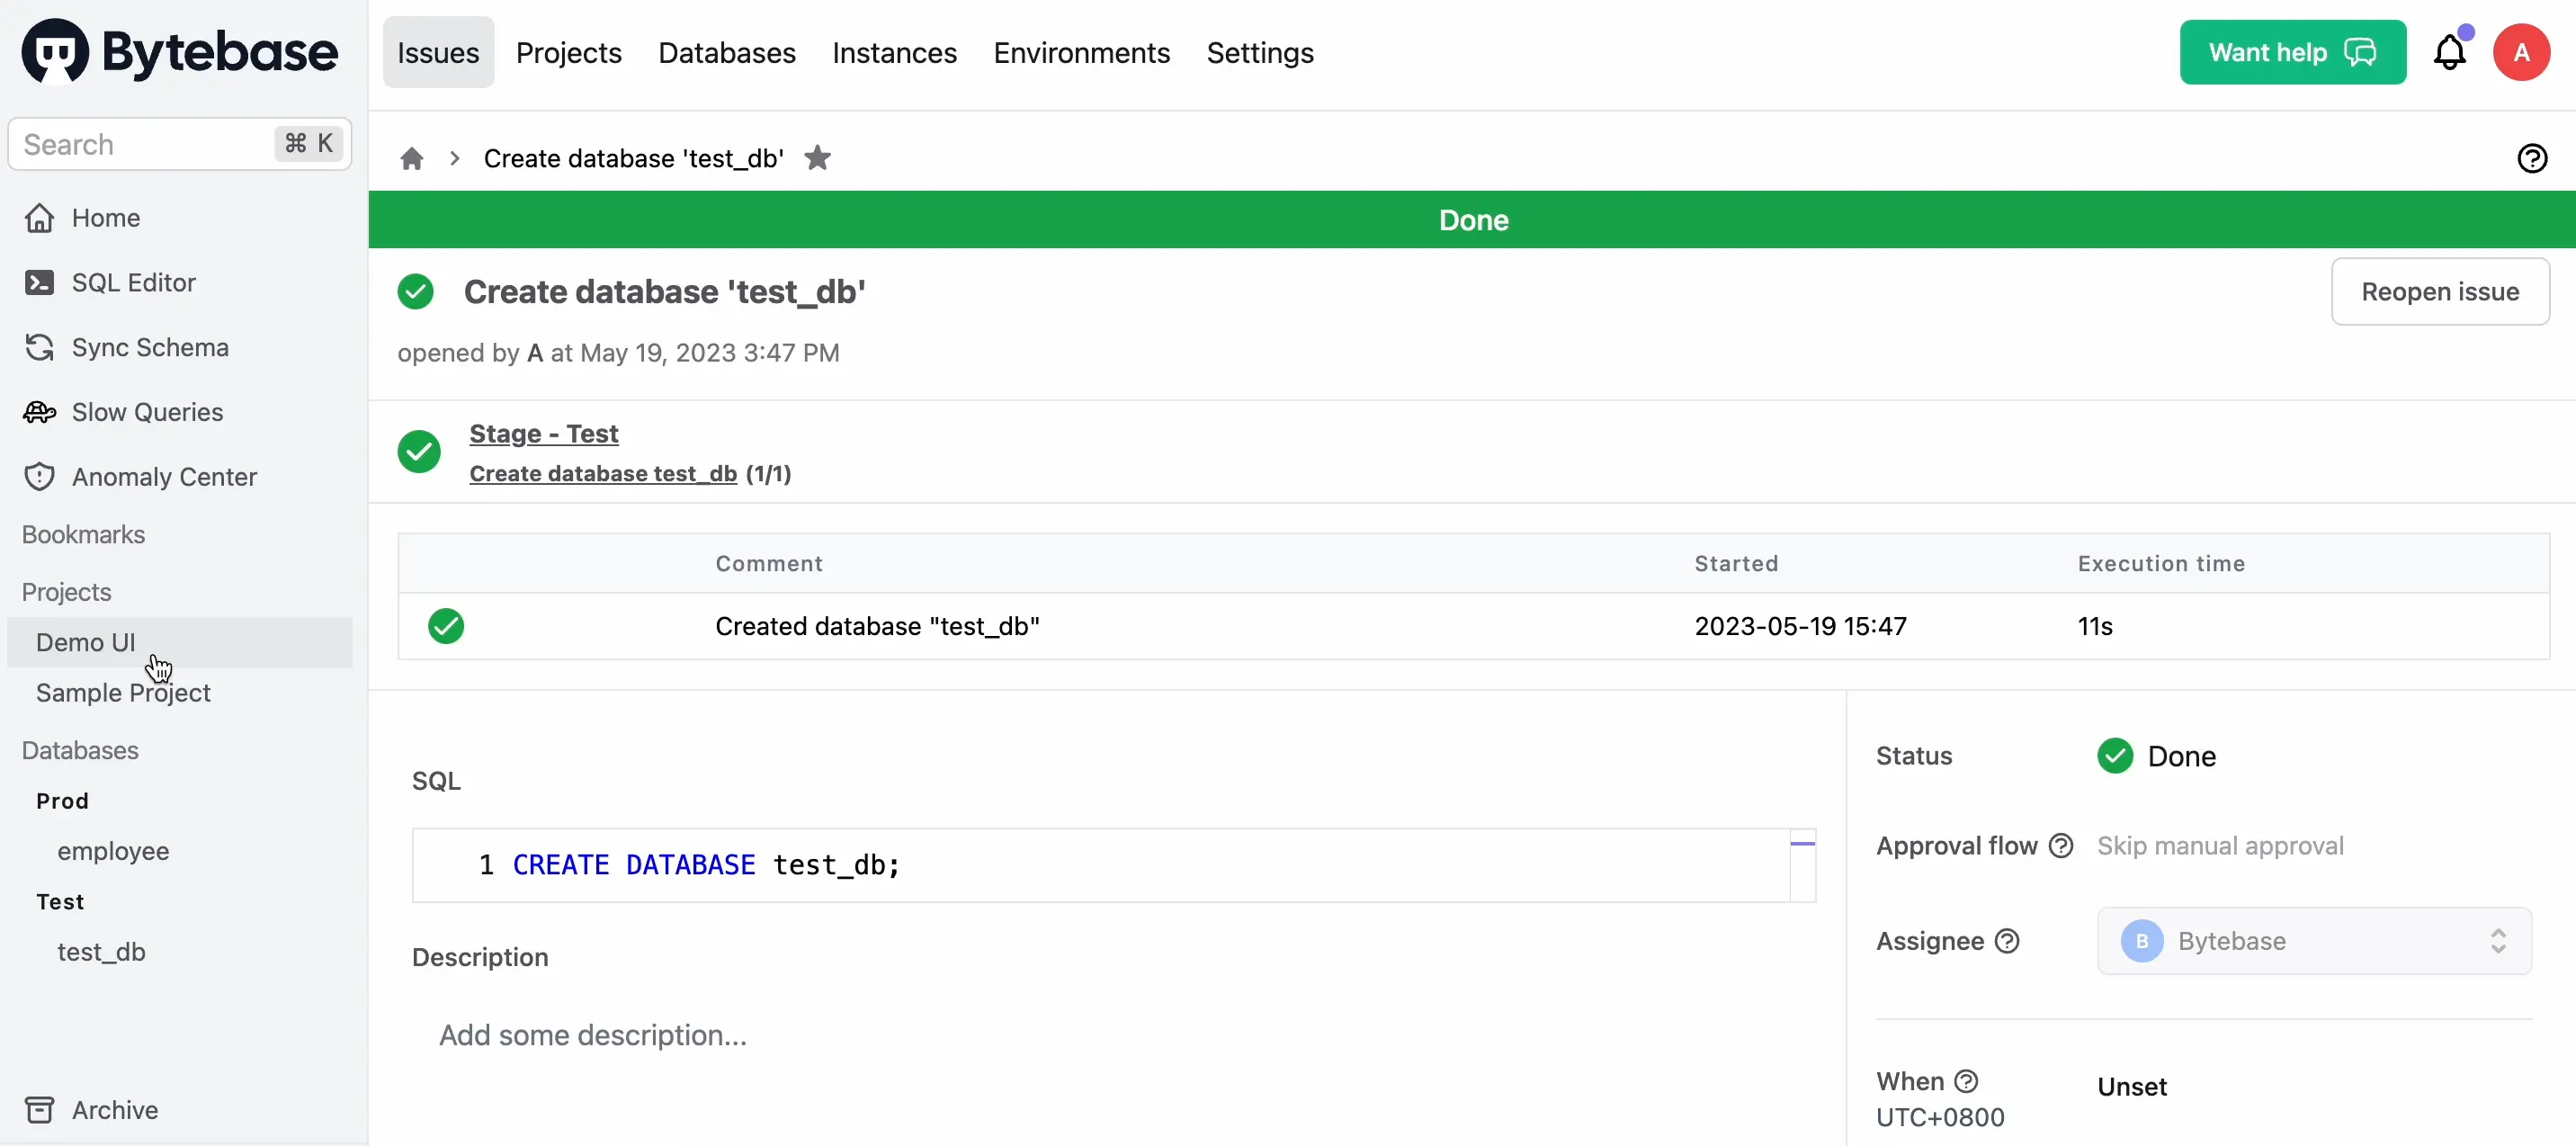Viewport: 2576px width, 1146px height.
Task: Click the Done status in side panel
Action: [x=2156, y=756]
